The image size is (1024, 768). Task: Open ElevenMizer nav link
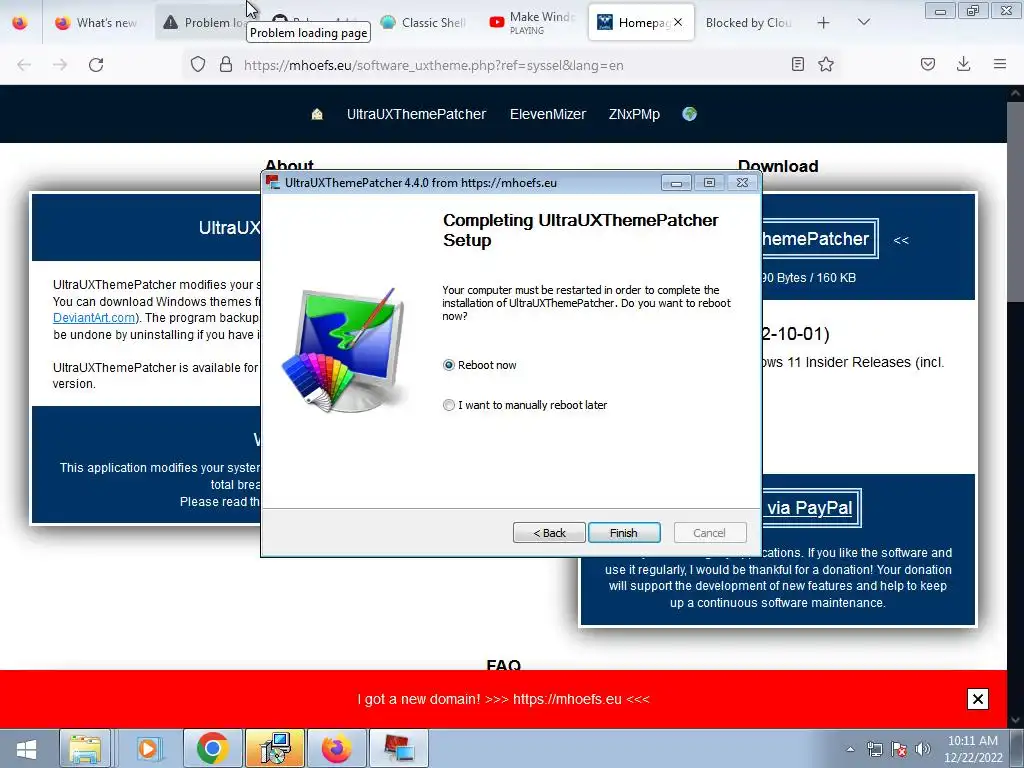click(x=548, y=114)
